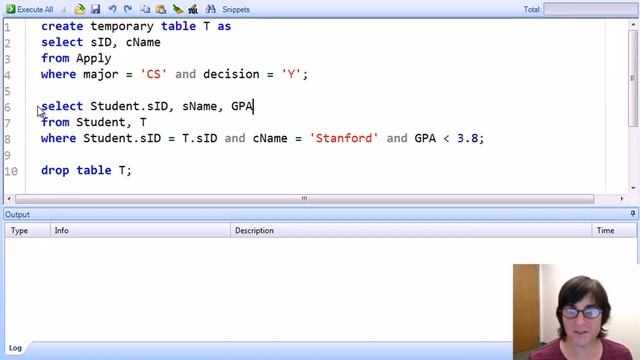The width and height of the screenshot is (640, 360).
Task: Click the green brush clear icon
Action: click(x=178, y=9)
